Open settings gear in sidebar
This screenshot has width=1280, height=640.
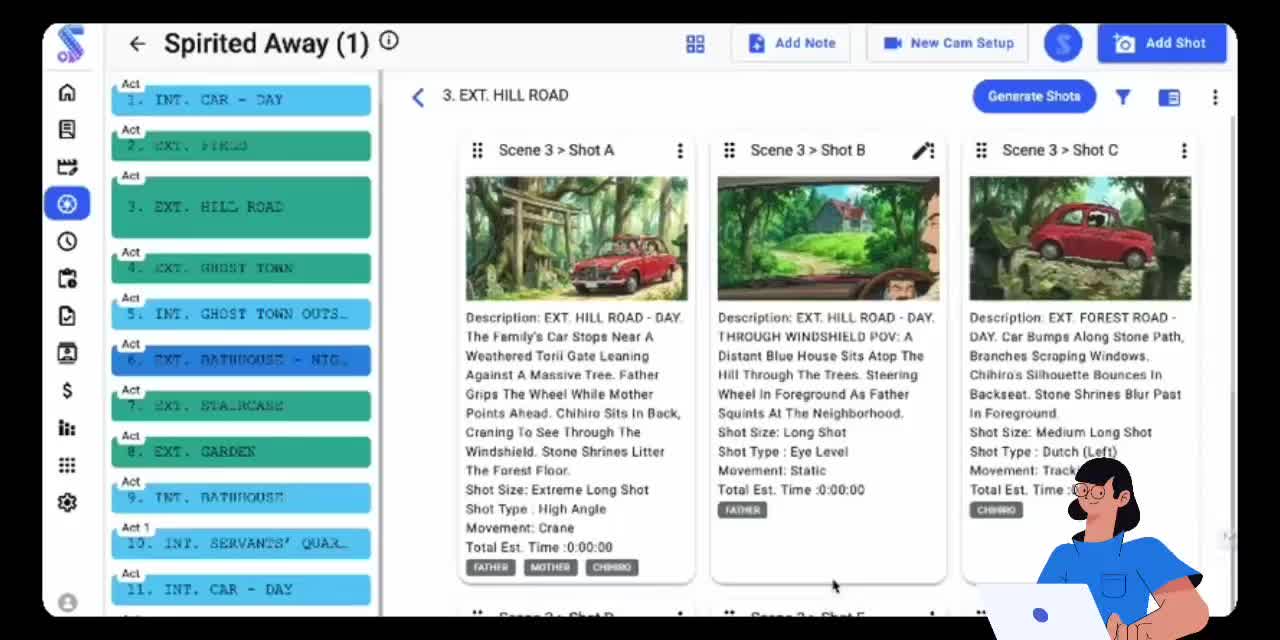67,502
